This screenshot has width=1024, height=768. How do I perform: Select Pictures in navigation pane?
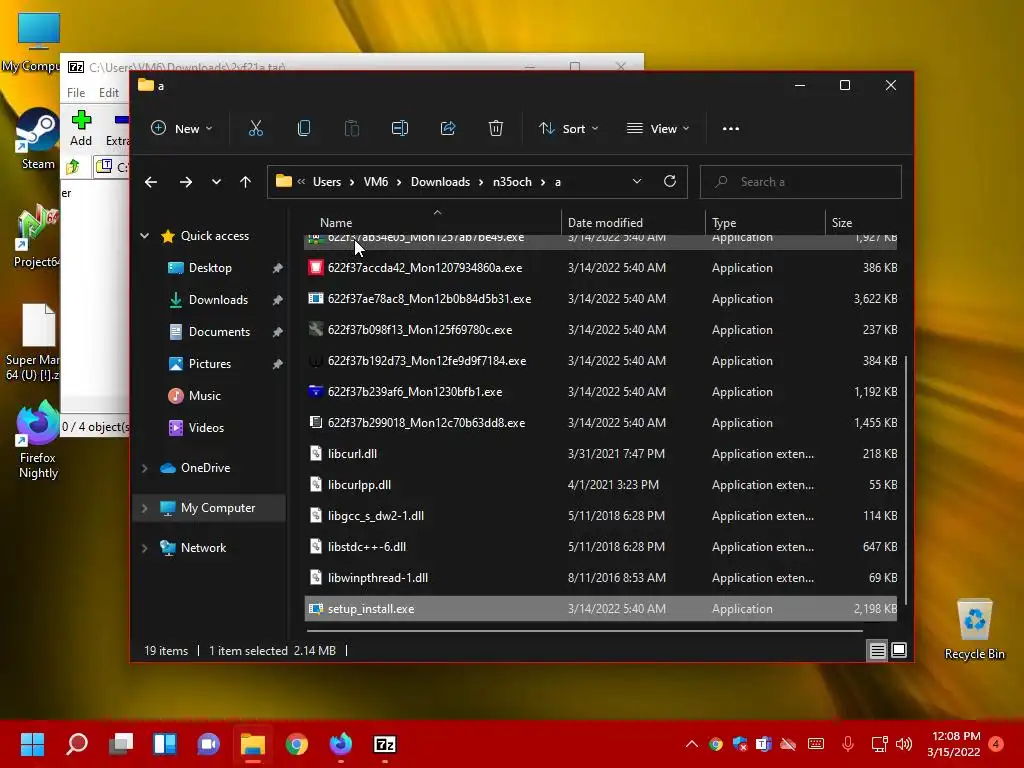click(x=209, y=364)
